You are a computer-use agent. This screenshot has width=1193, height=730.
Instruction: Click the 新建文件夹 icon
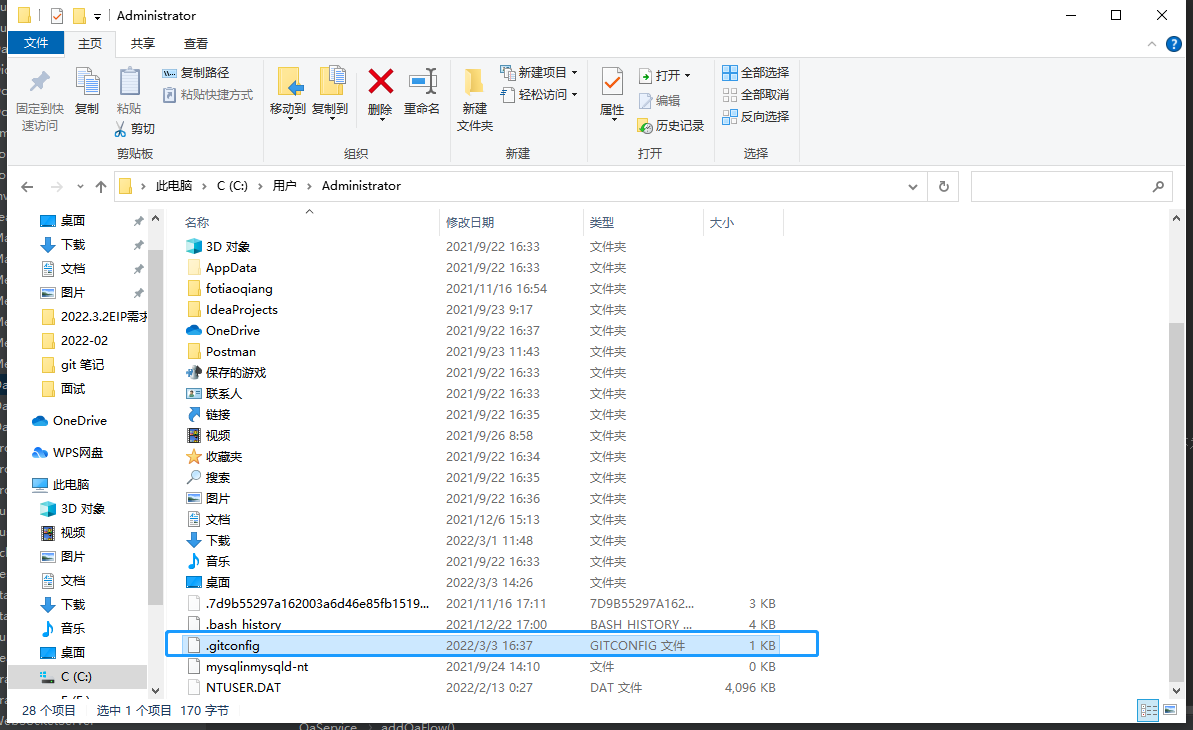[x=474, y=81]
